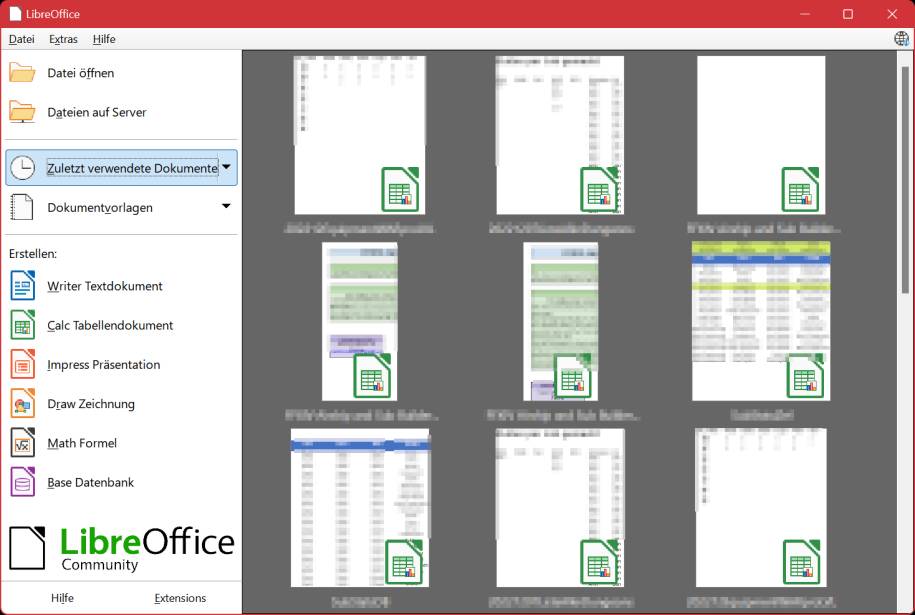Create a Math Formel
The width and height of the screenshot is (915, 615).
(82, 443)
